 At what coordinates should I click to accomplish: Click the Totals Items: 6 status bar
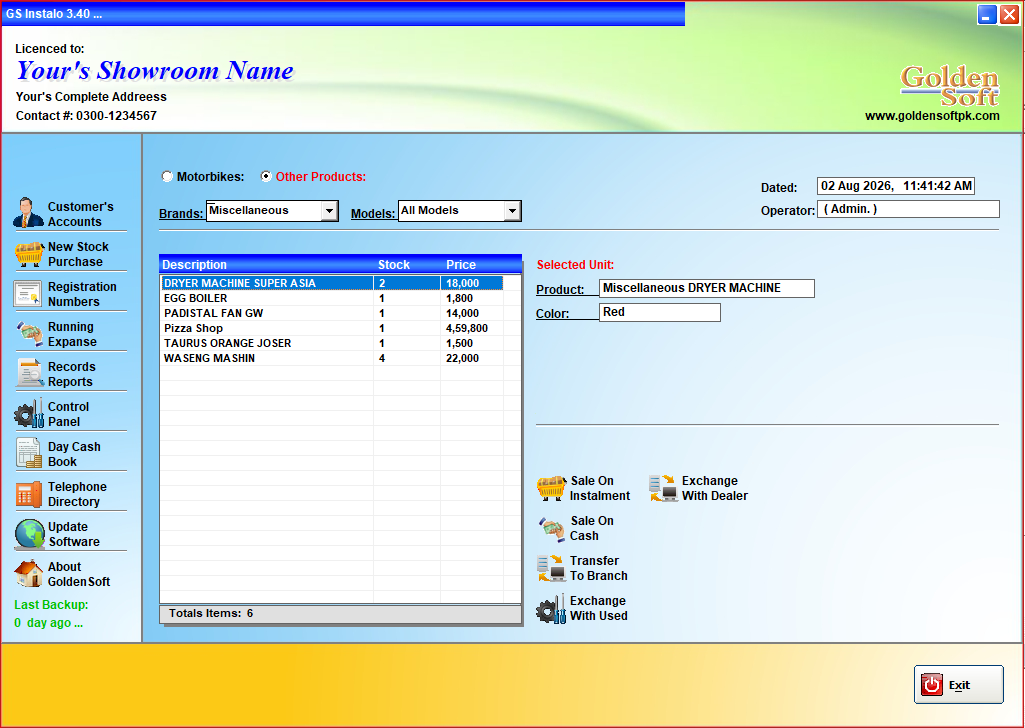click(x=341, y=614)
